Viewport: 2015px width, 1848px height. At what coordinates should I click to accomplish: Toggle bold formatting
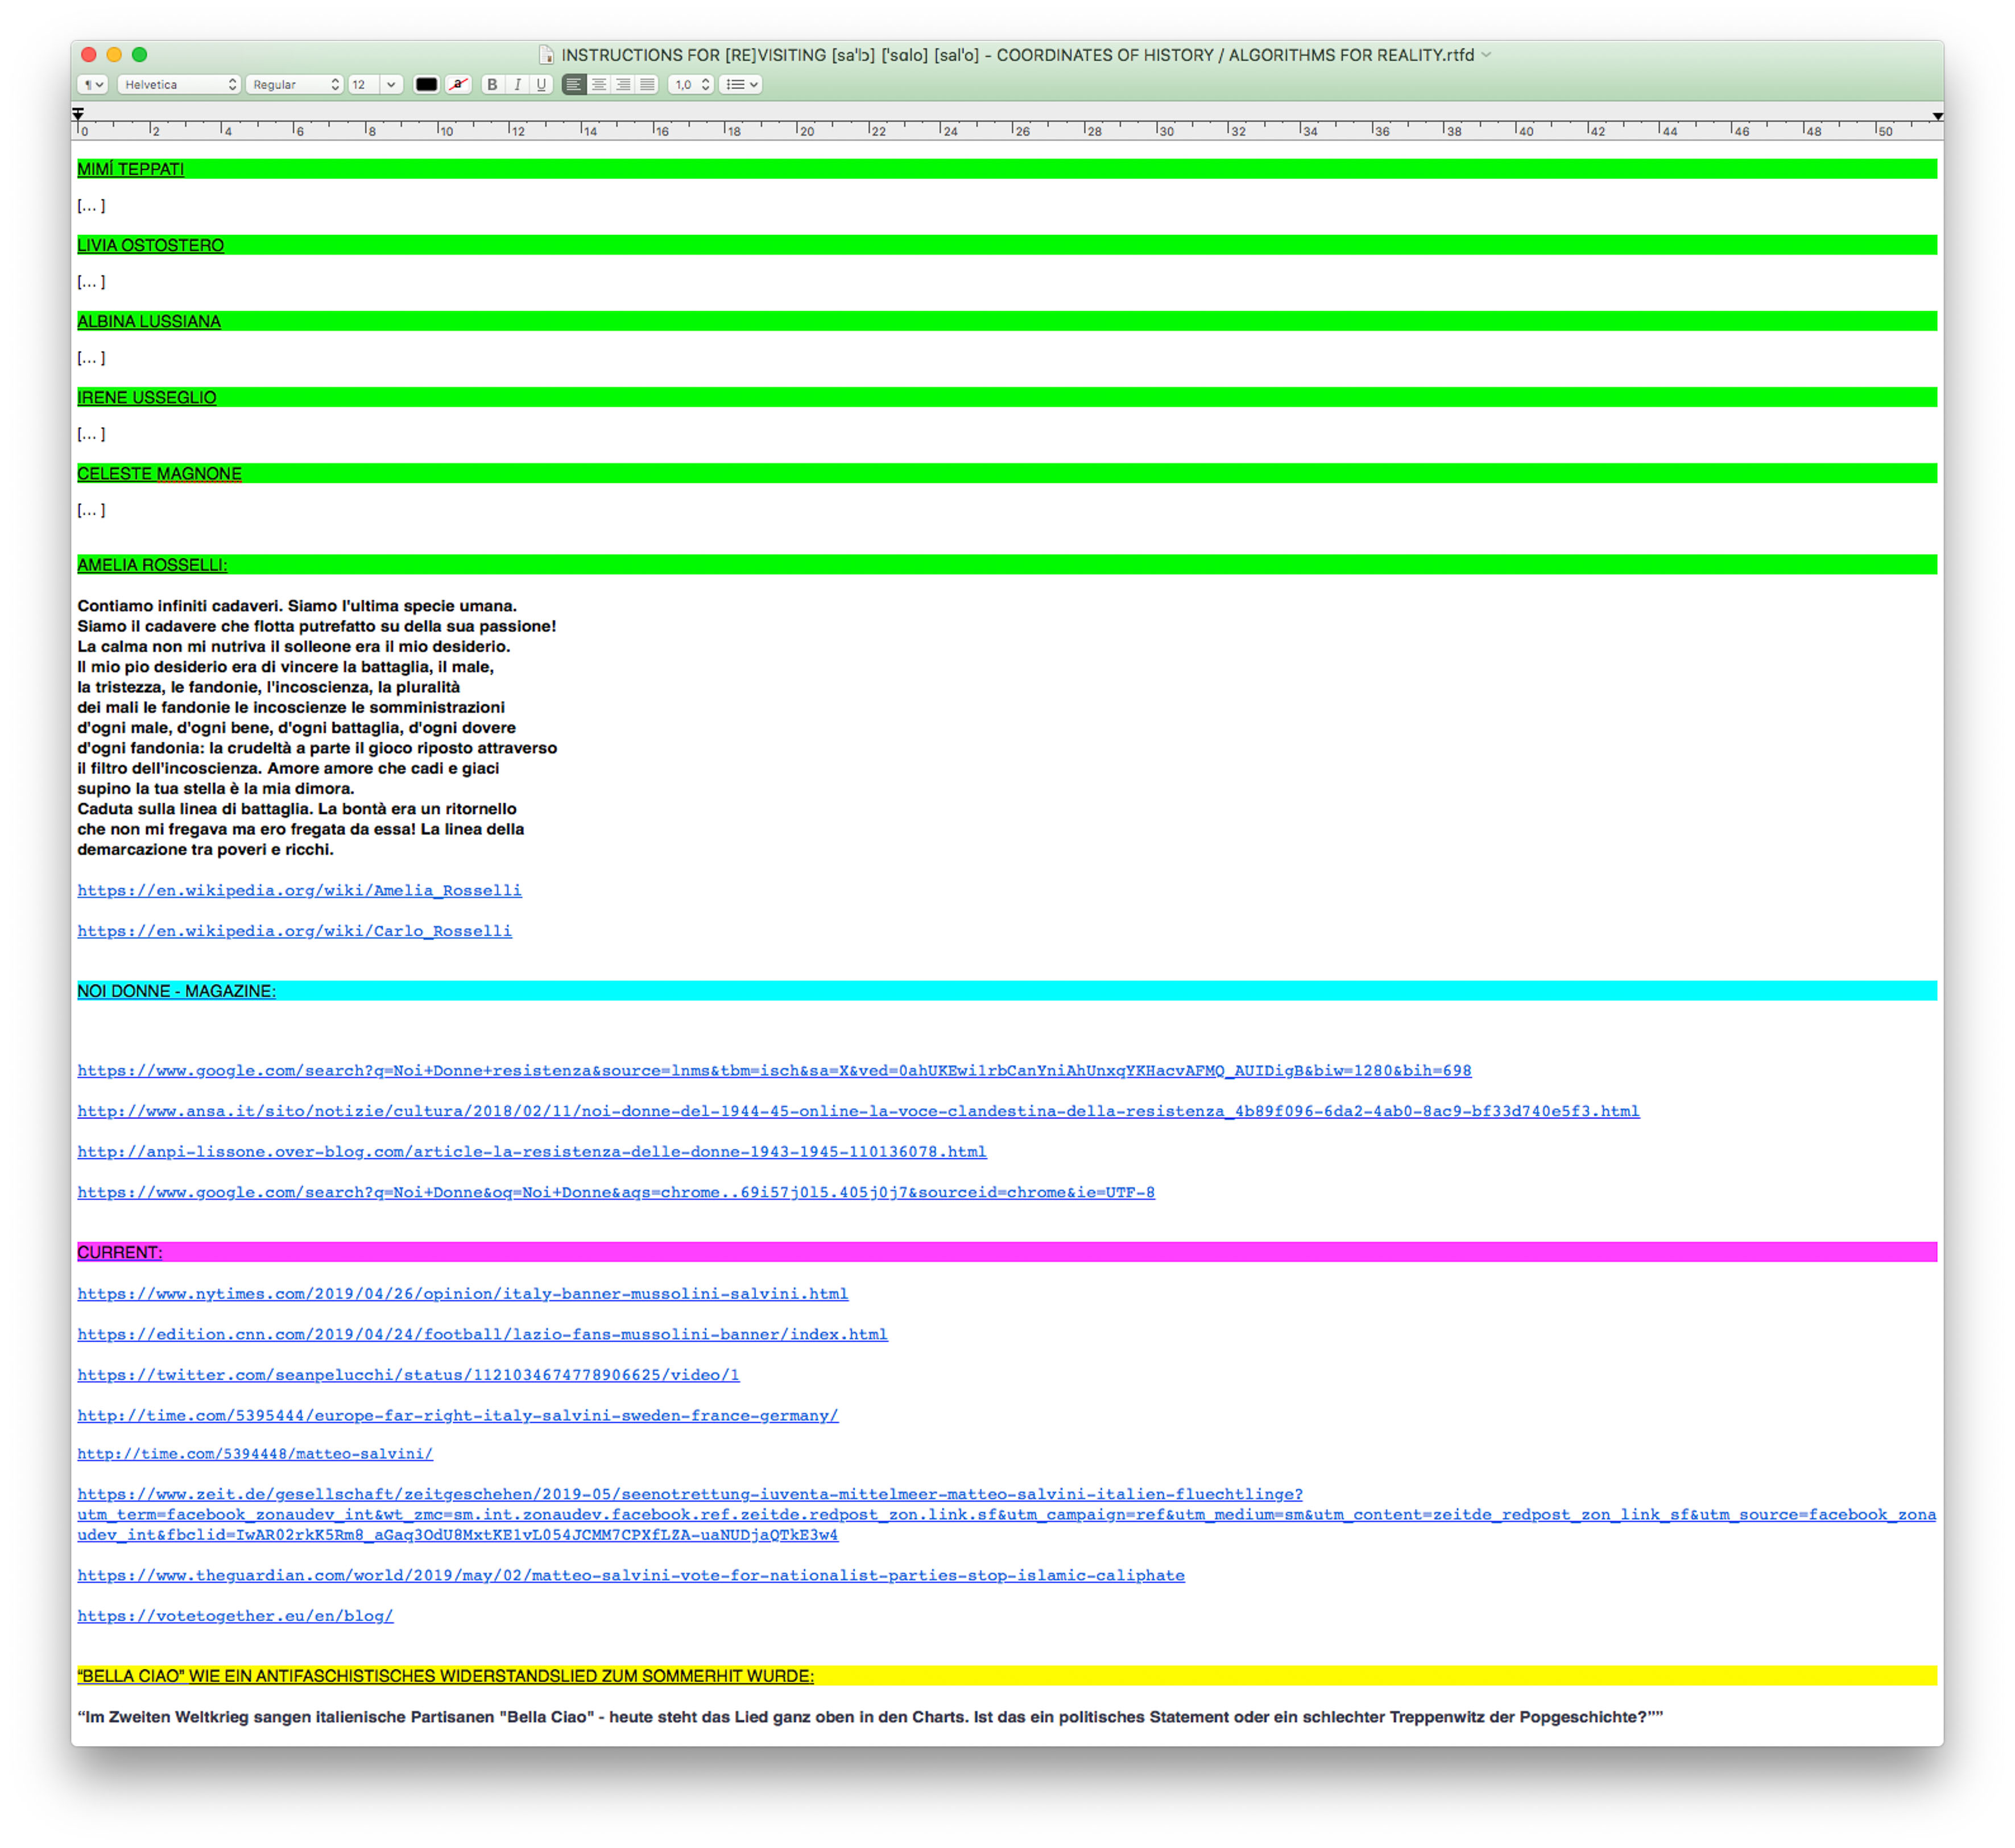coord(492,85)
